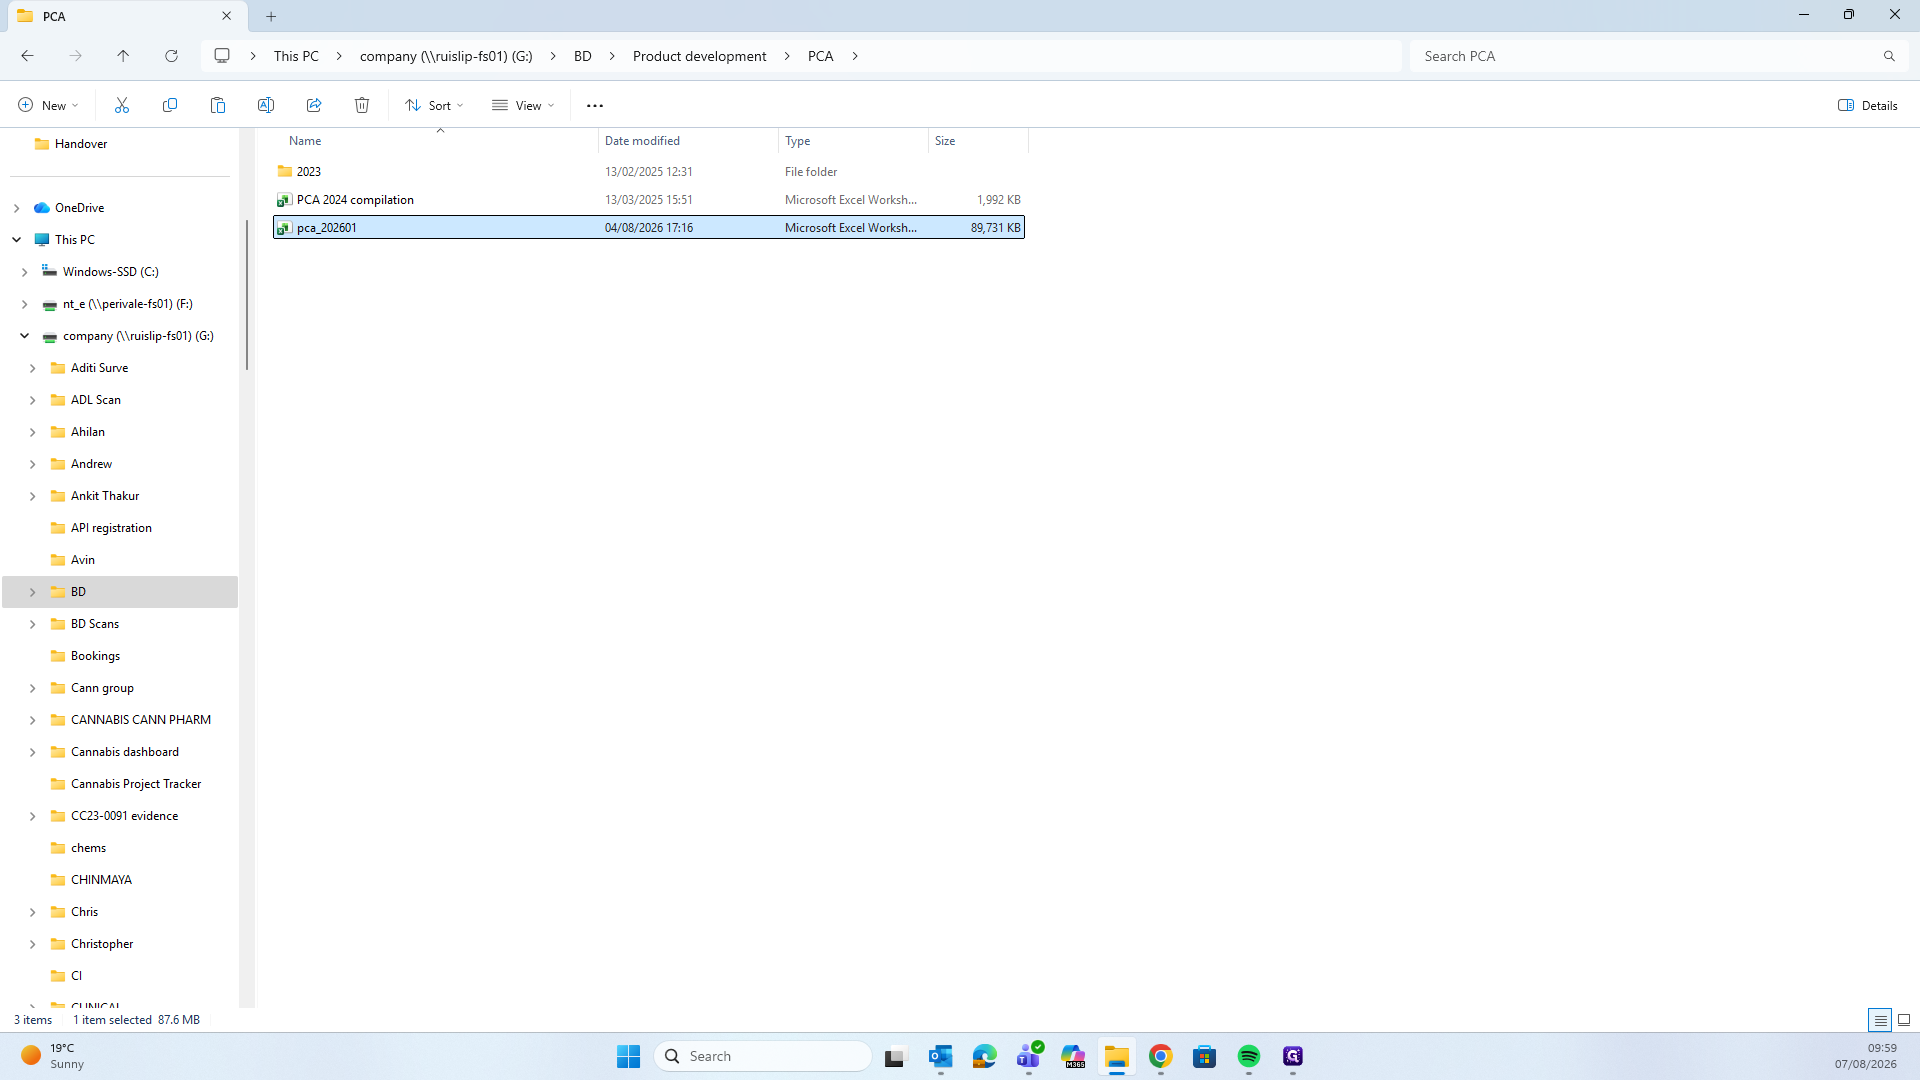Switch to large thumbnails view in status bar
The image size is (1920, 1080).
pyautogui.click(x=1904, y=1020)
